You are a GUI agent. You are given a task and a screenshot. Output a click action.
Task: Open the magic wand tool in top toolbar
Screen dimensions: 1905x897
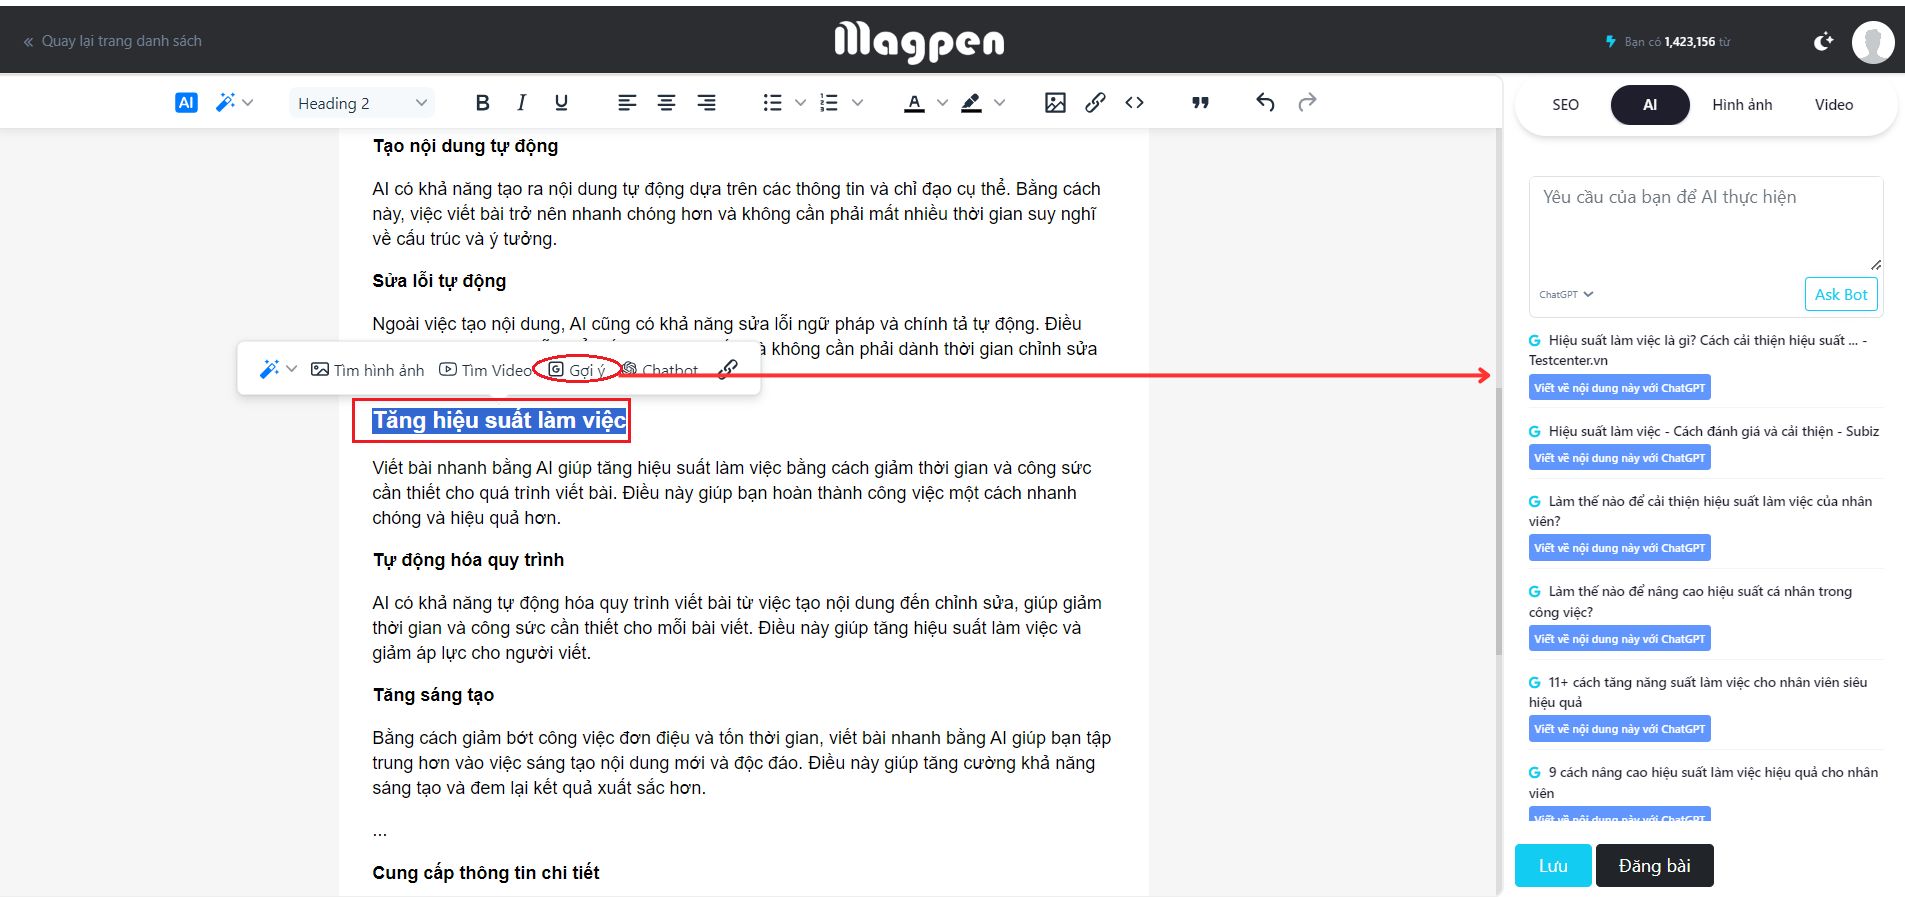(226, 102)
